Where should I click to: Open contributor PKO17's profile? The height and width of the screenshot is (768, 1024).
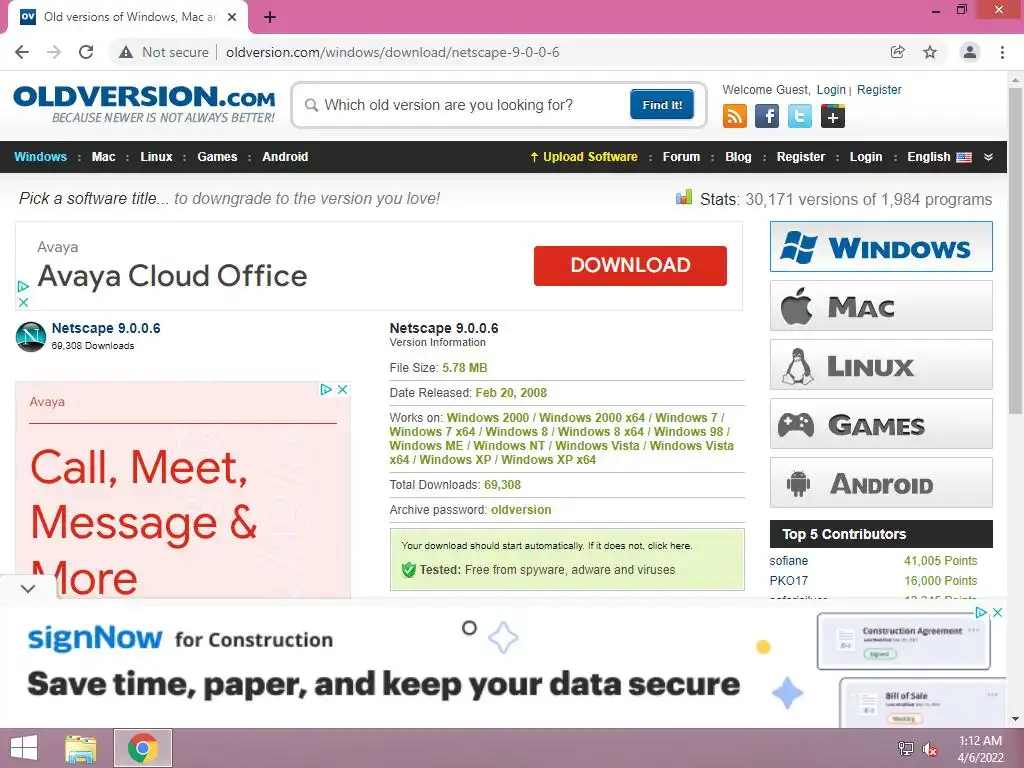coord(788,581)
